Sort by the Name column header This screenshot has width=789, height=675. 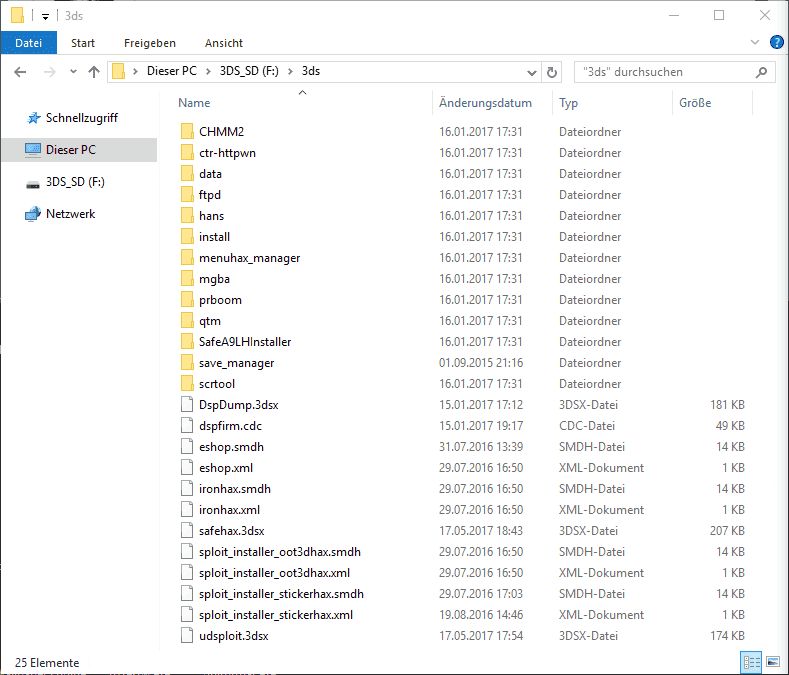[x=194, y=103]
